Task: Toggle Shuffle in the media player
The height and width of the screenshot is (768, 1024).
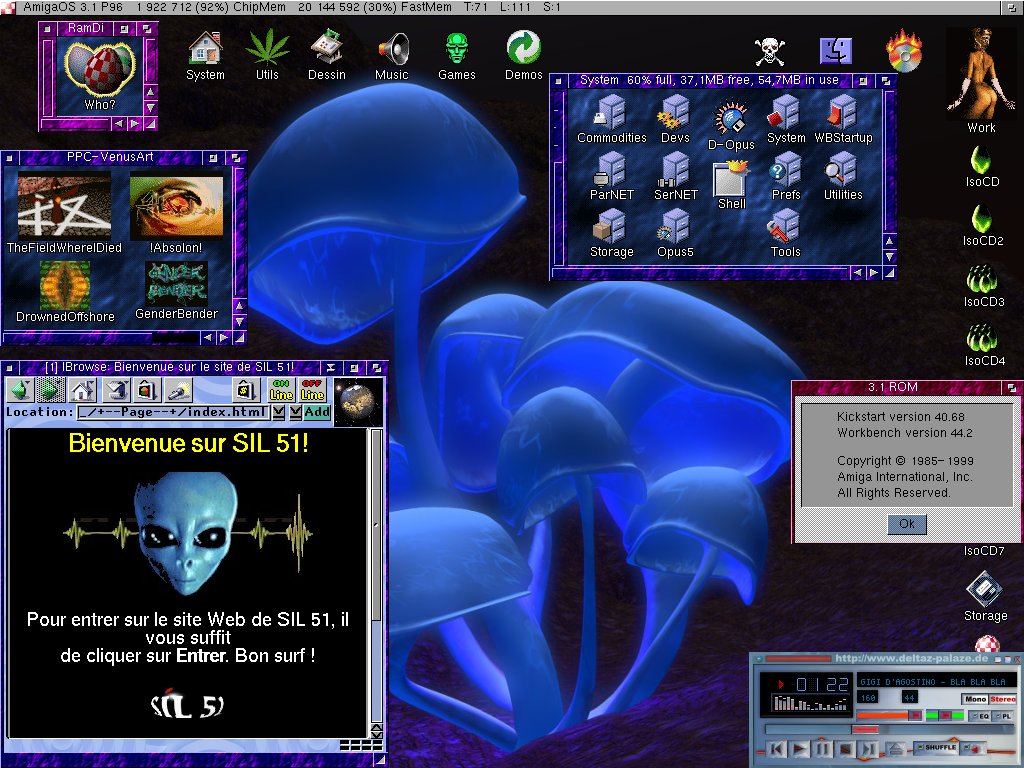Action: 940,747
